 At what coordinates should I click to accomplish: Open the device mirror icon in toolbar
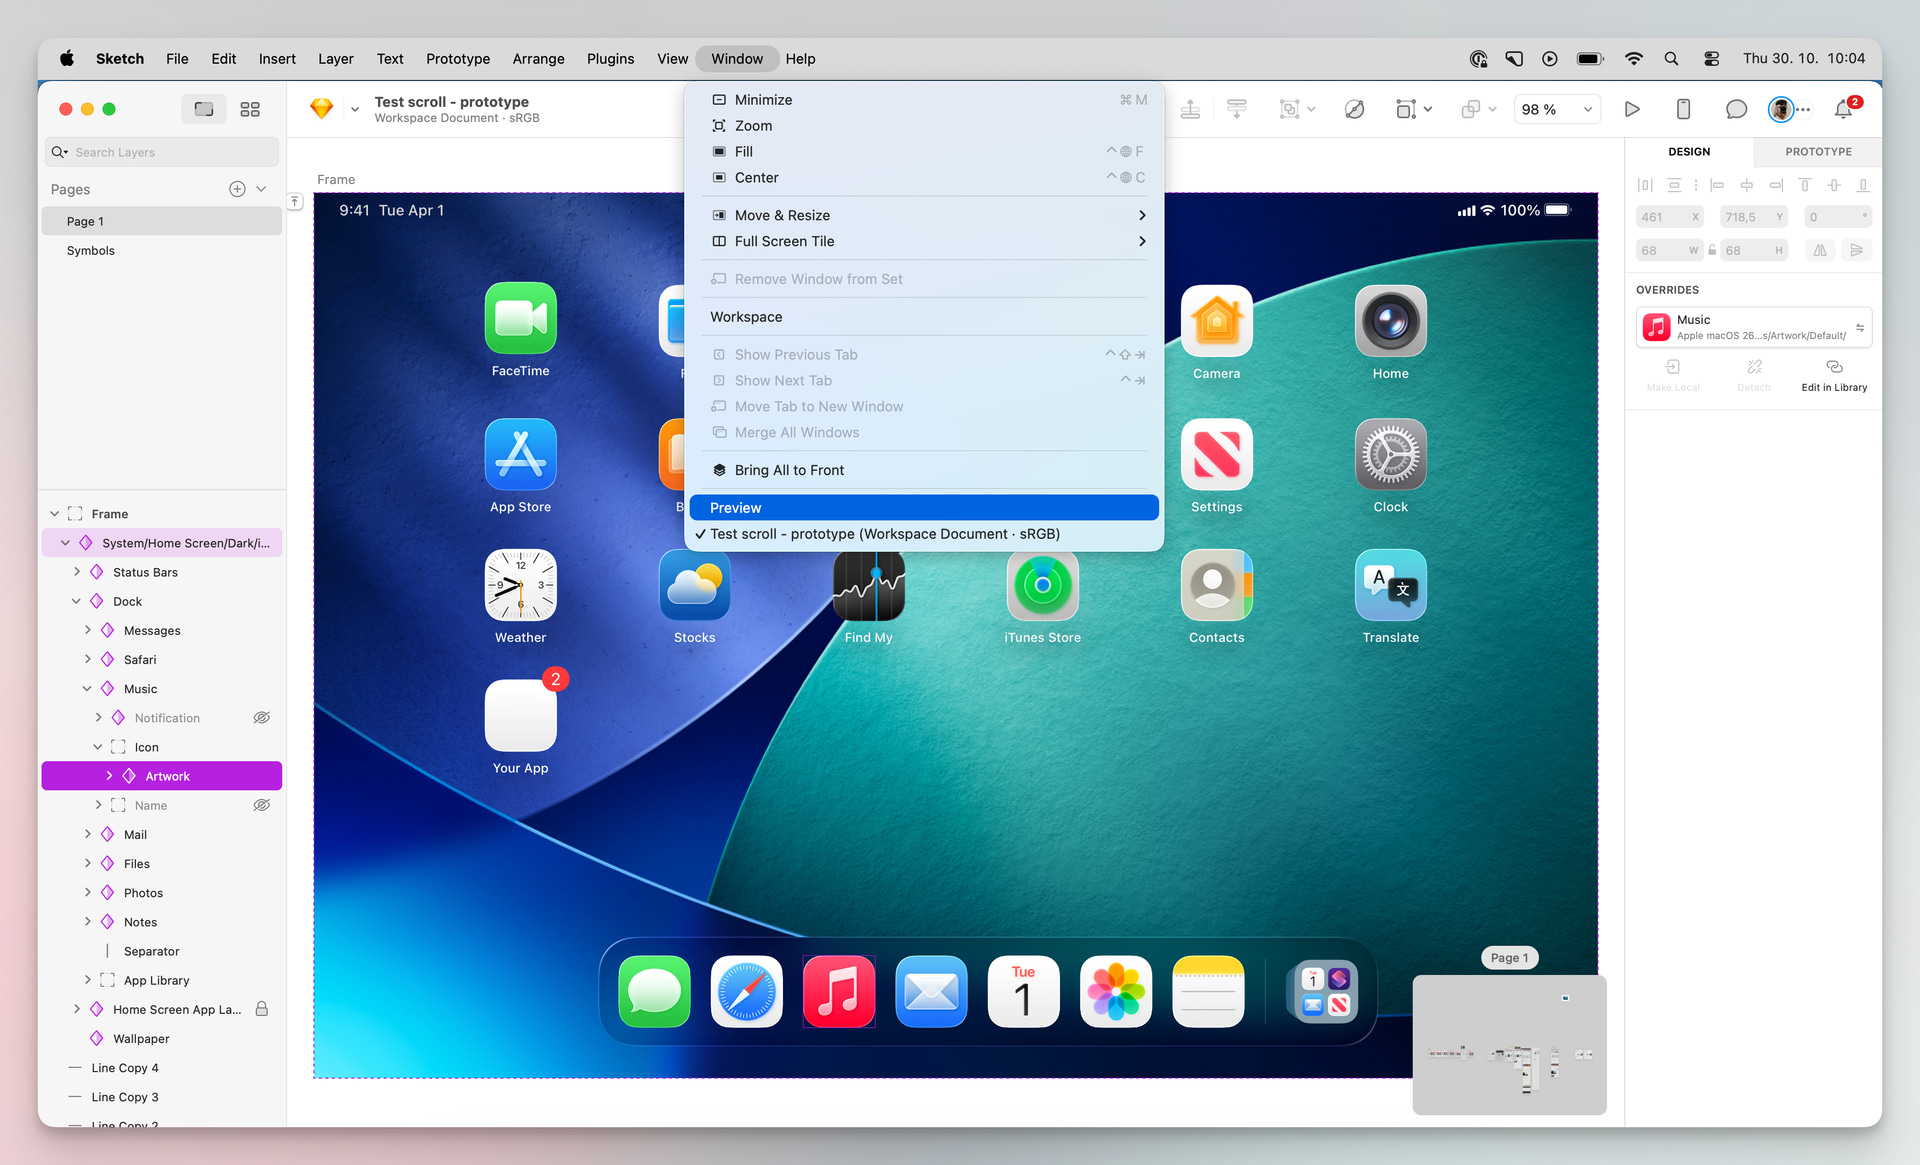pyautogui.click(x=1683, y=109)
